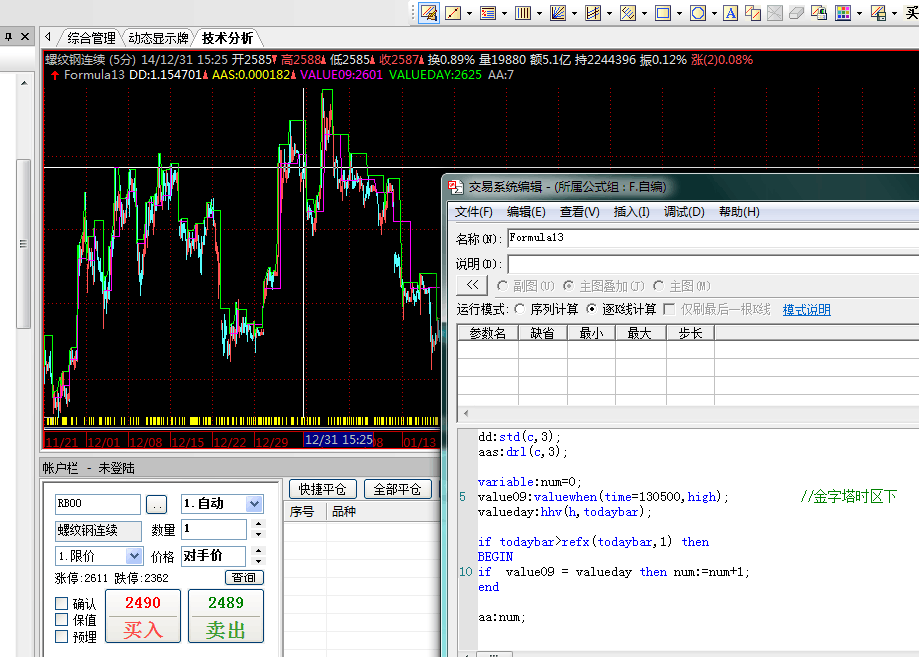Open the color grid palette icon
The image size is (919, 657).
[843, 13]
